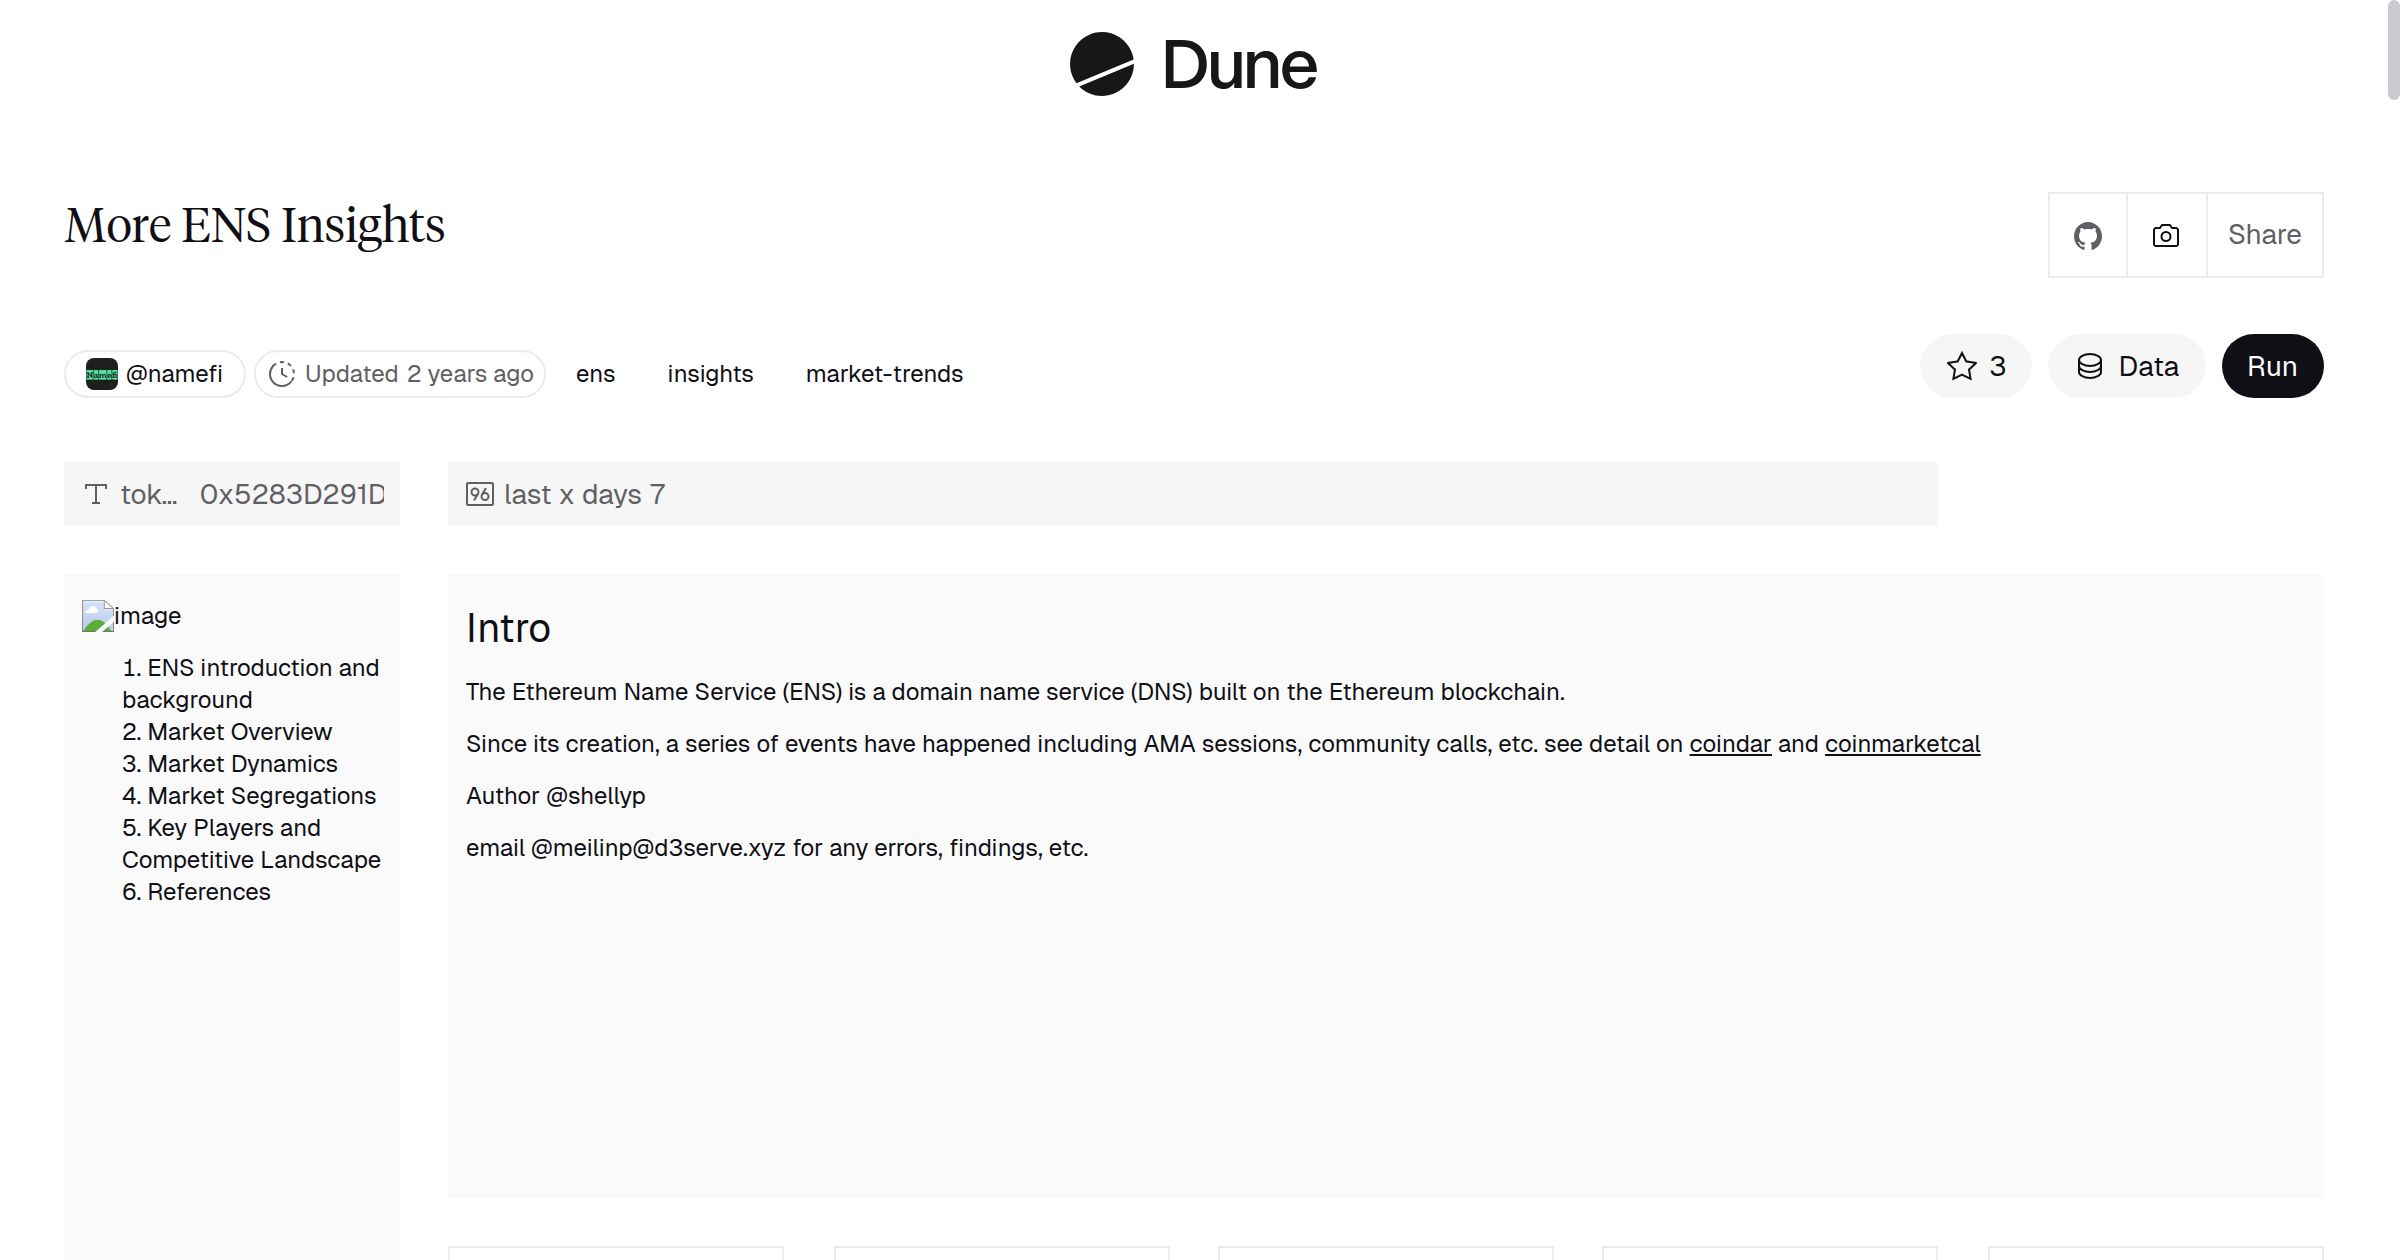This screenshot has height=1260, width=2400.
Task: Click the Dune logo at the top
Action: 1193,65
